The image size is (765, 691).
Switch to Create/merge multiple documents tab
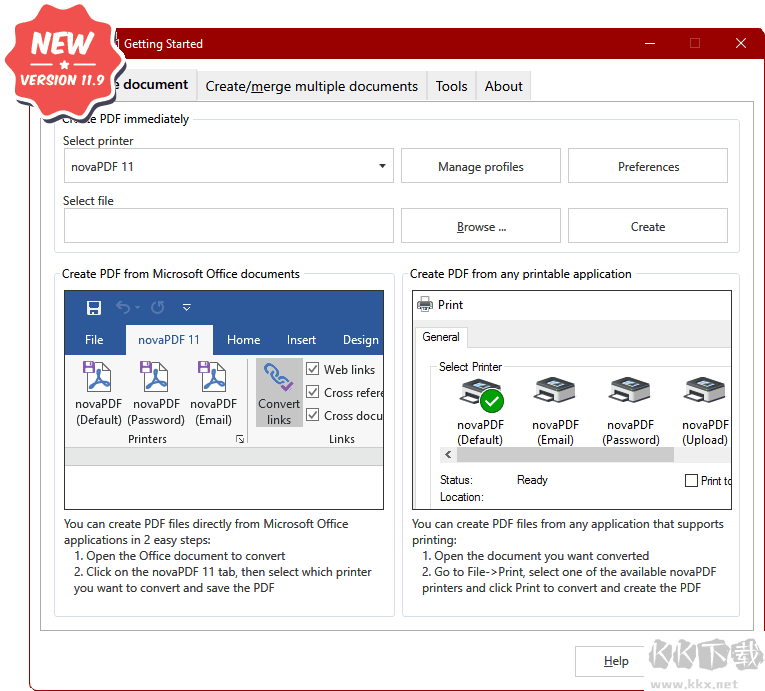pos(311,86)
